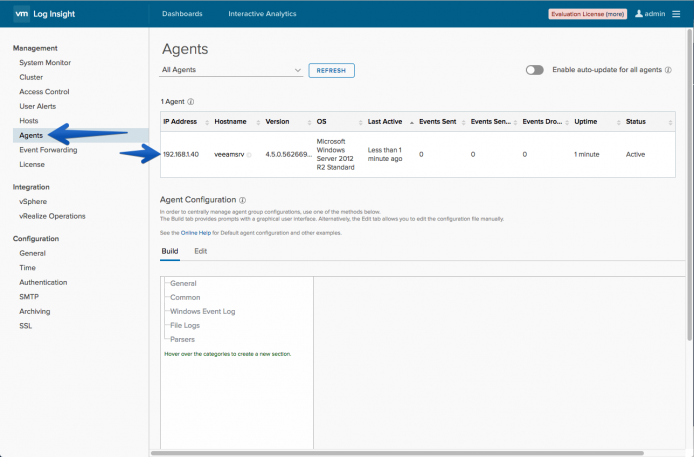Sort by Hostname column arrows
Viewport: 694px width, 457px height.
point(258,122)
